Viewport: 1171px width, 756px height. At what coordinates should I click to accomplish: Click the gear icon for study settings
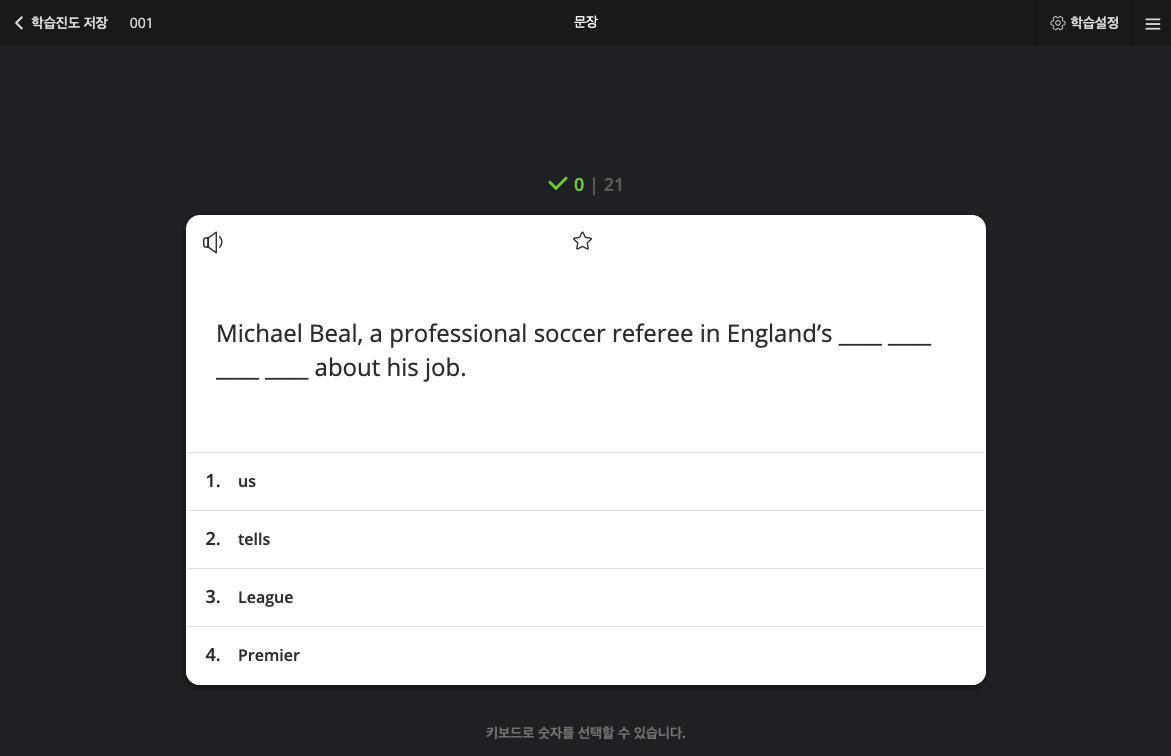point(1057,23)
